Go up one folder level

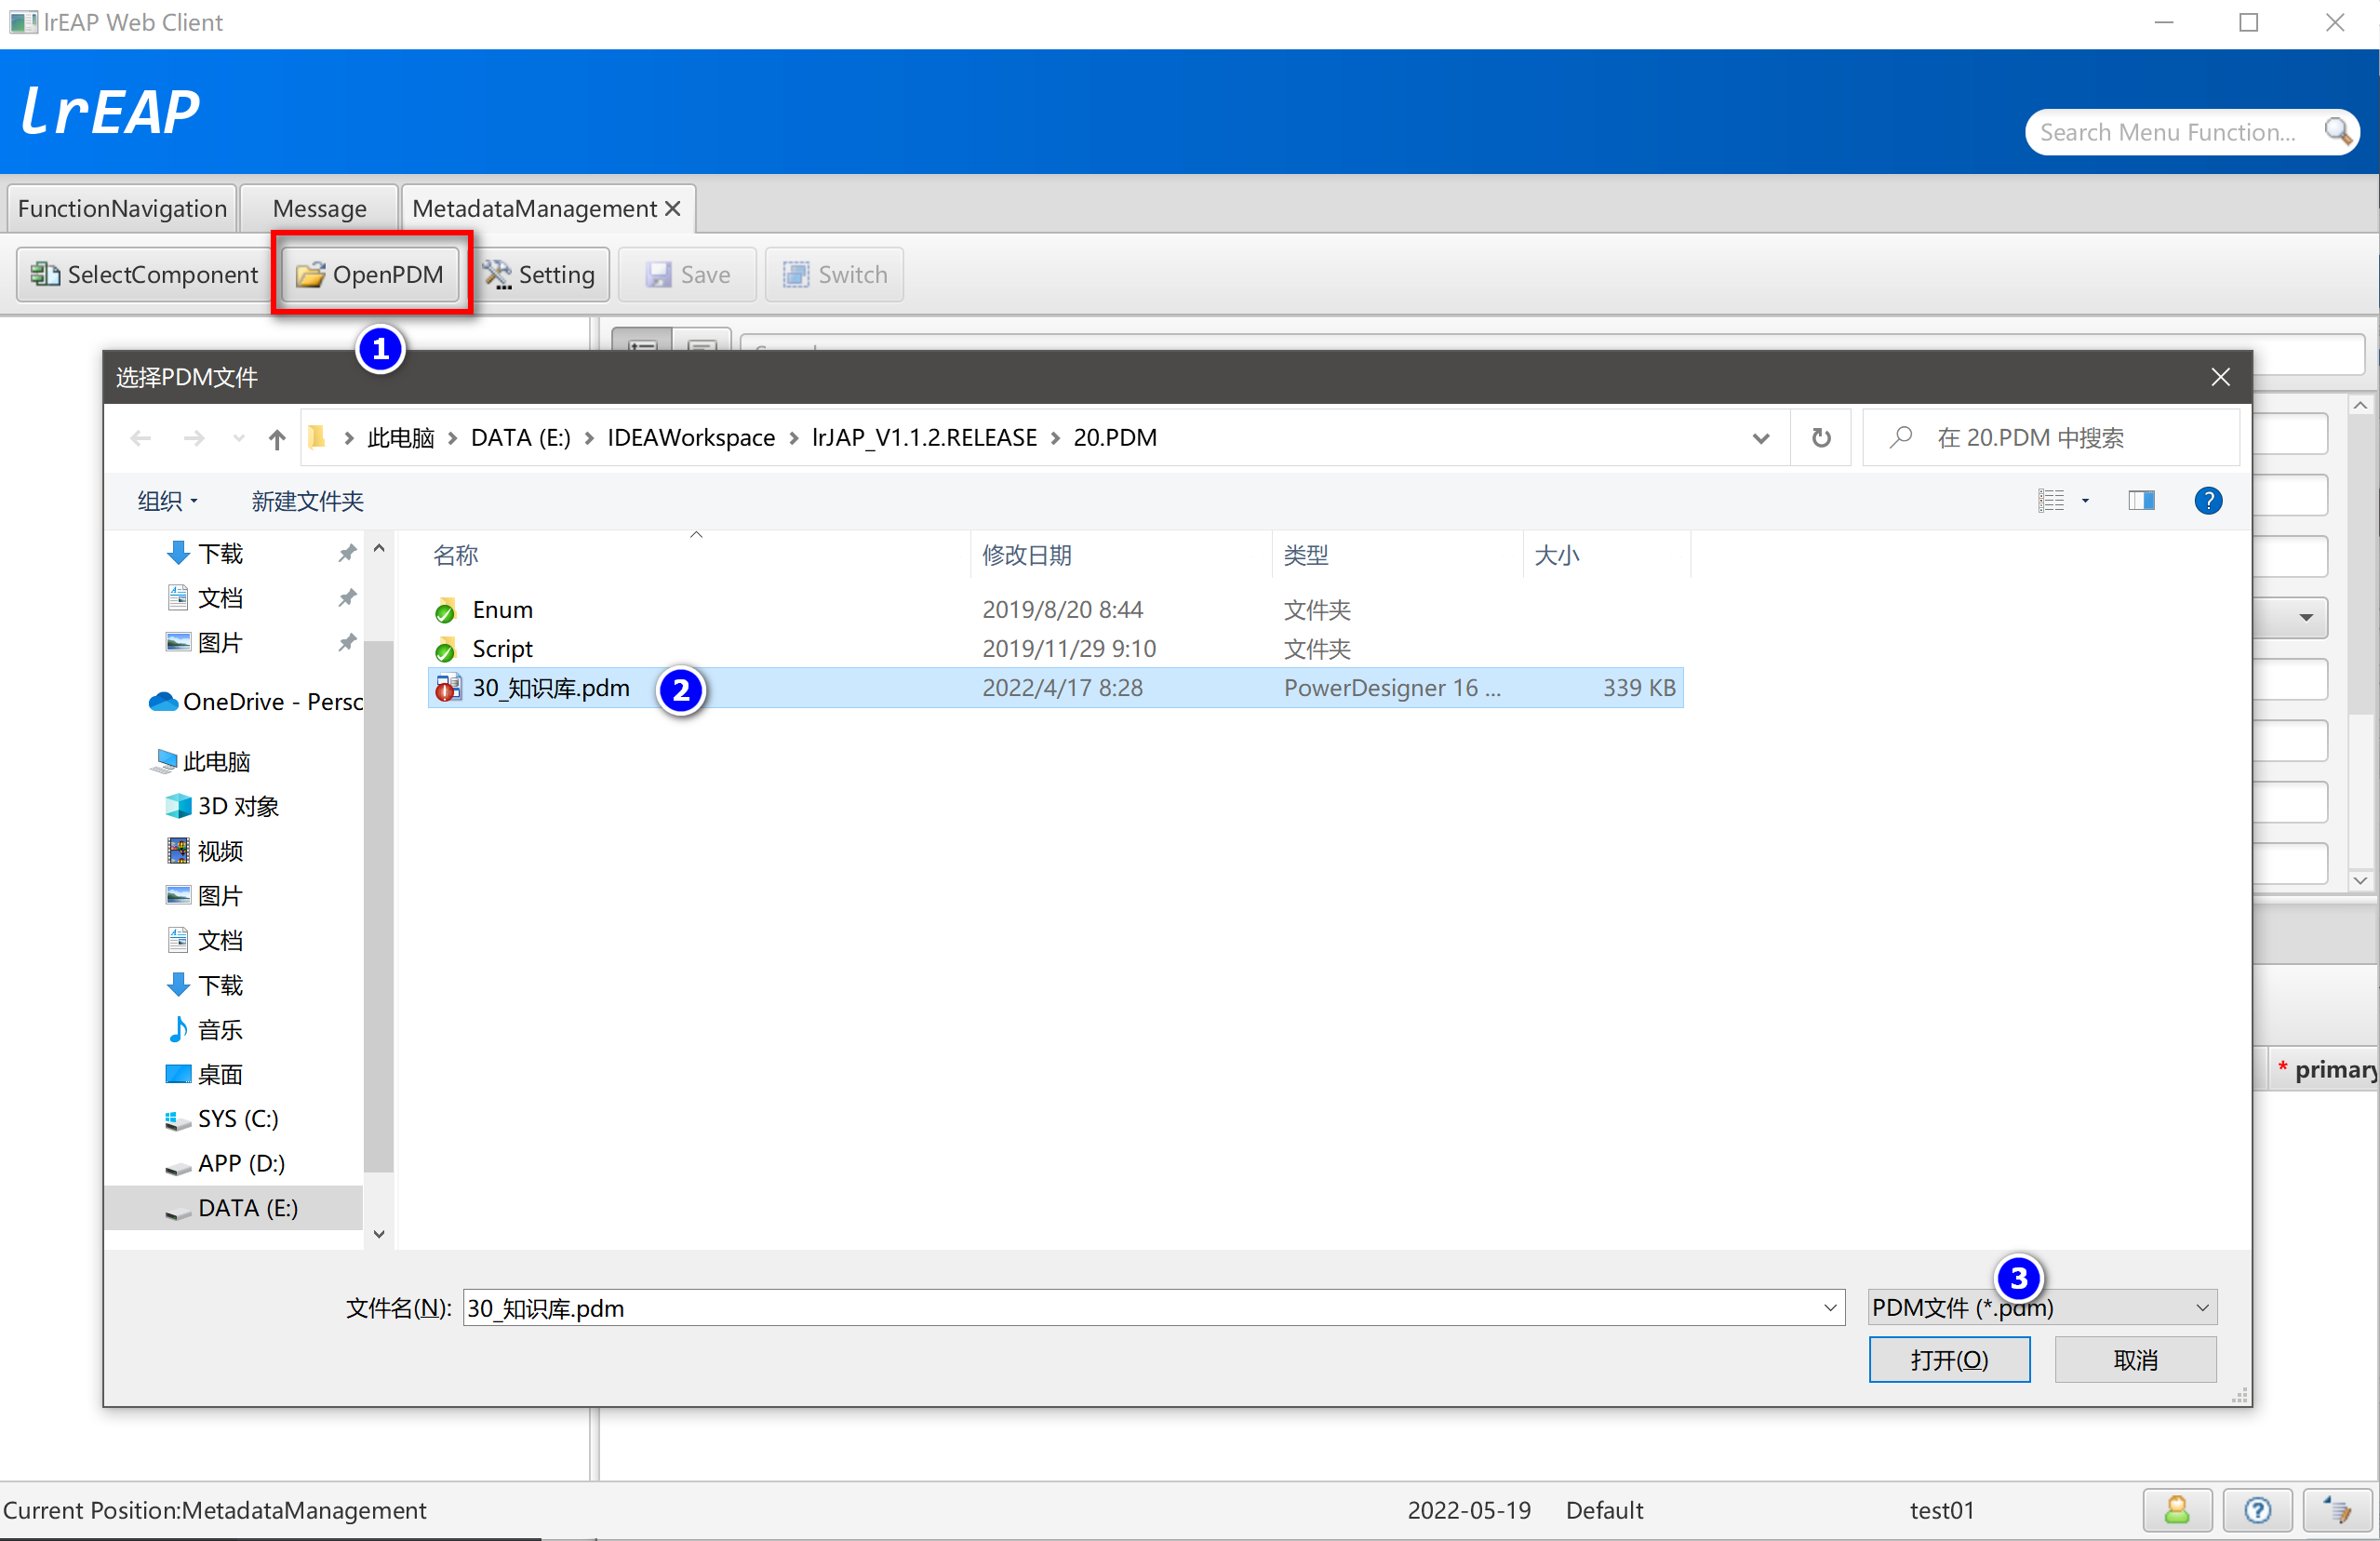pos(277,438)
